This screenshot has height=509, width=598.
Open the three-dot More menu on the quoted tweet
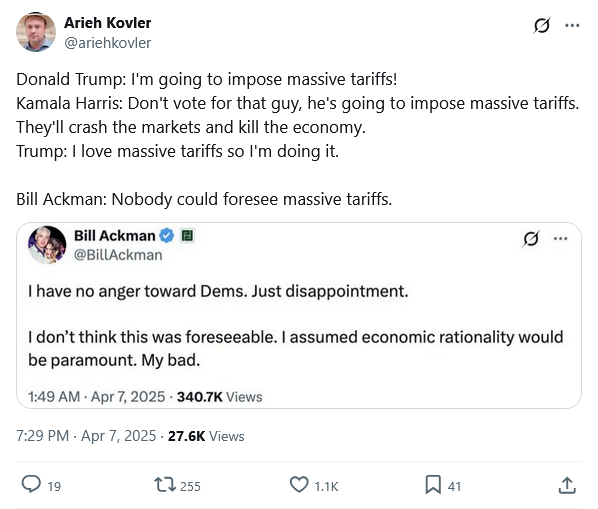tap(560, 239)
